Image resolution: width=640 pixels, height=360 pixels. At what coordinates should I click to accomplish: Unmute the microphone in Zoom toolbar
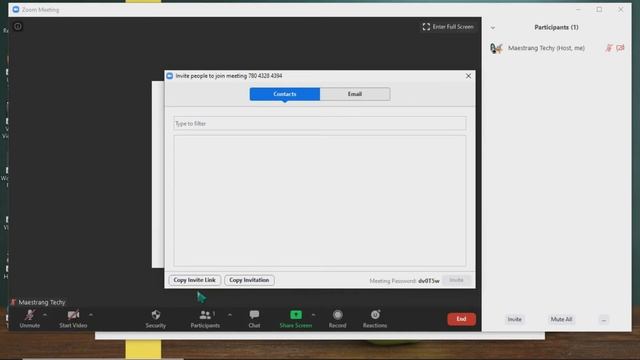tap(30, 319)
